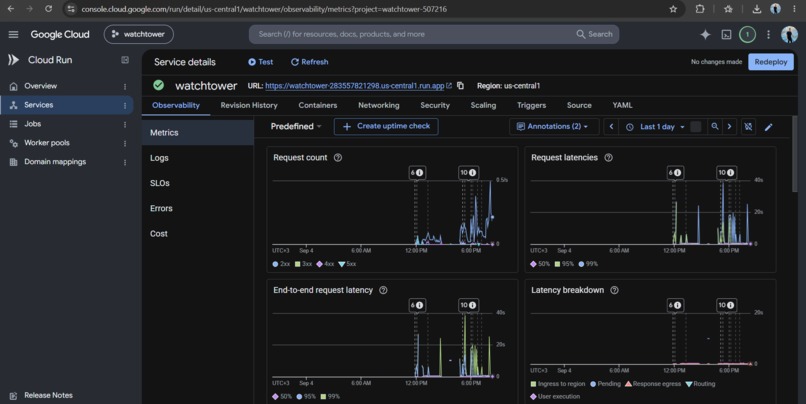
Task: Edit the dashboard with pencil icon
Action: tap(768, 127)
